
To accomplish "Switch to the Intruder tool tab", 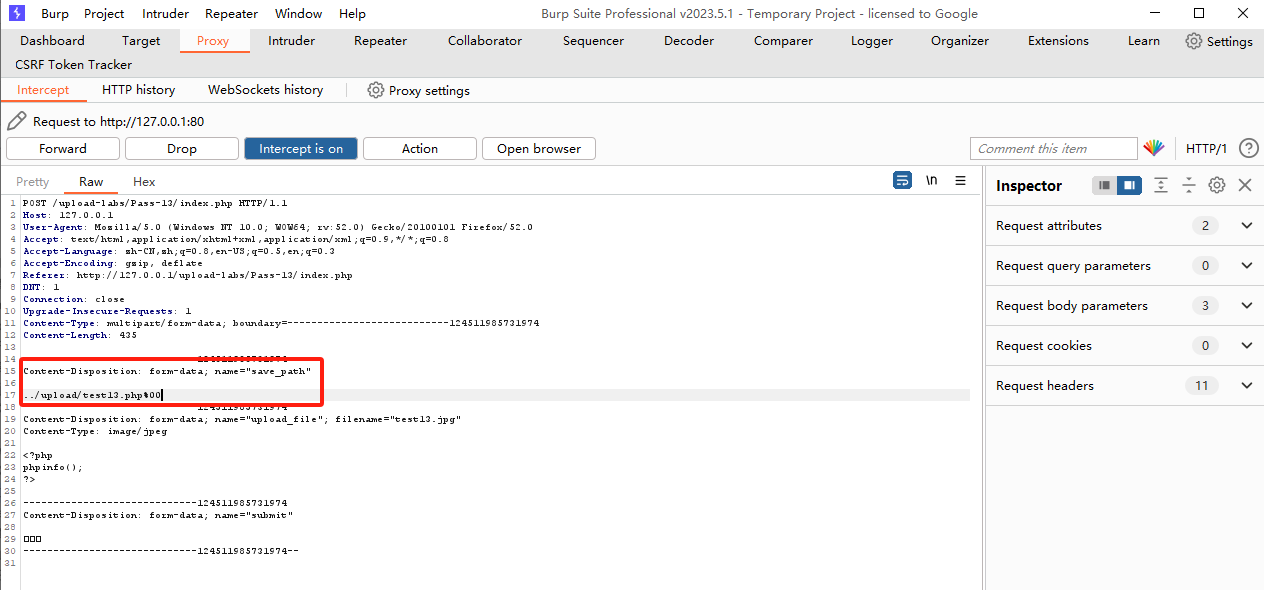I will [291, 41].
